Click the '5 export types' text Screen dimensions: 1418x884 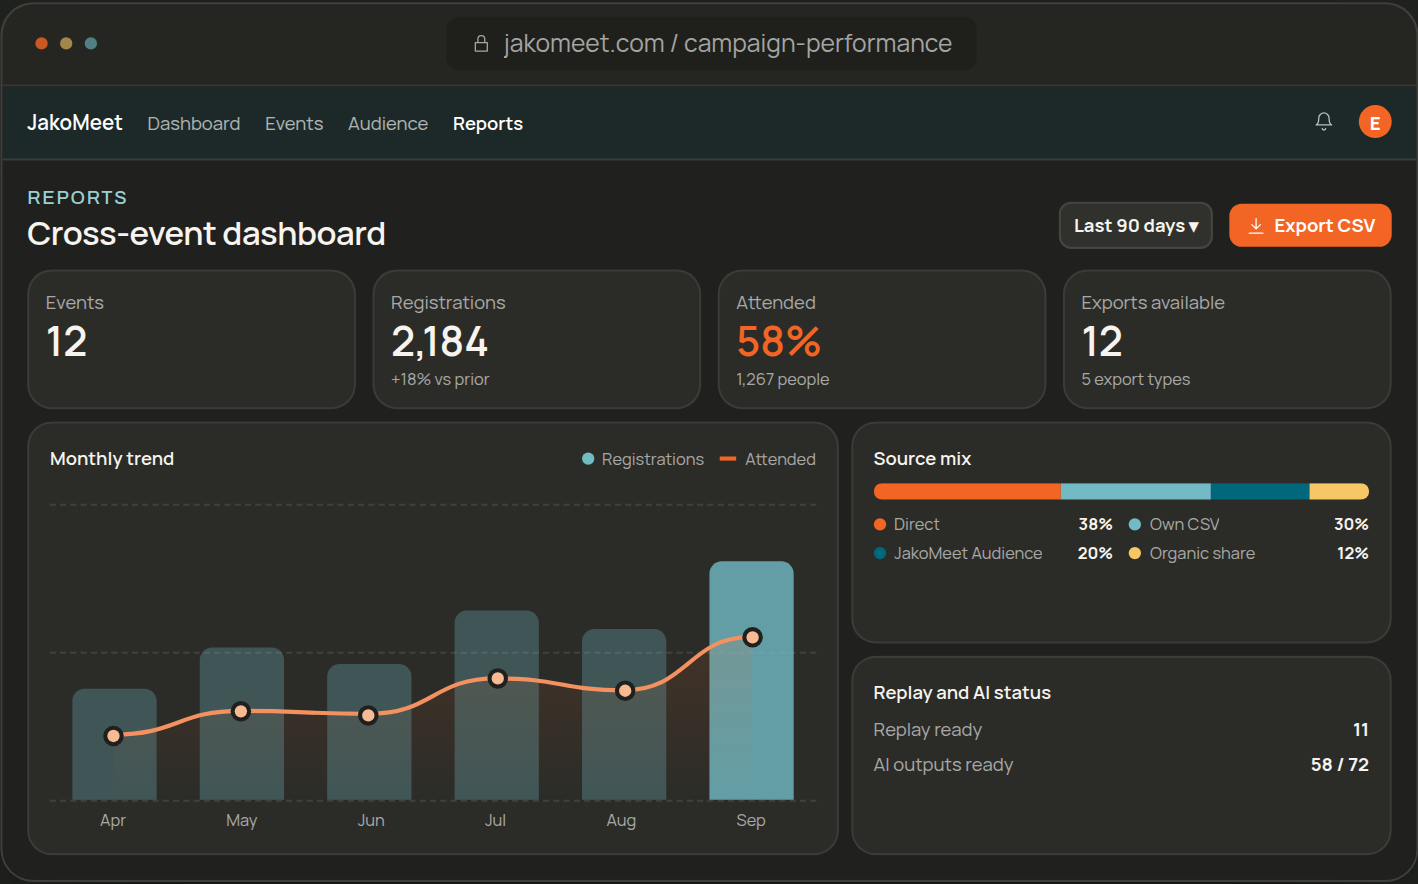coord(1136,380)
